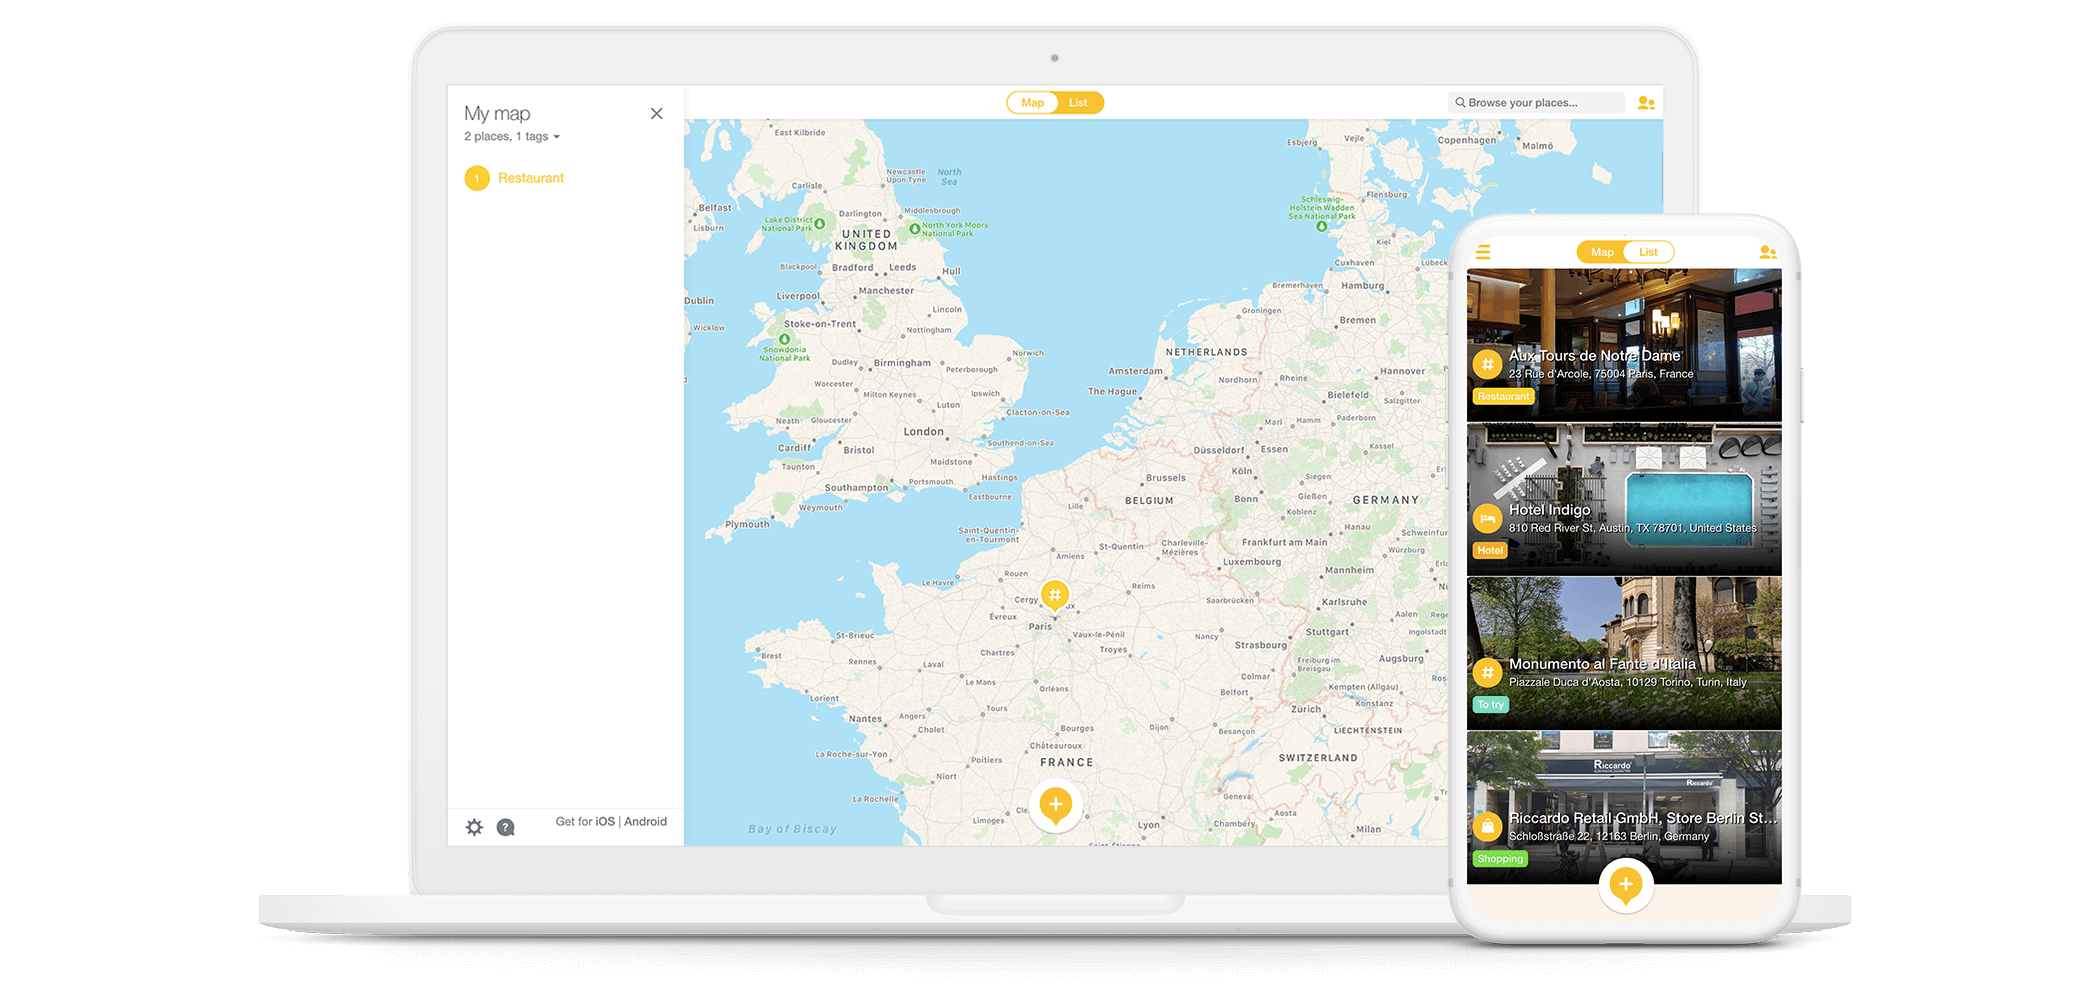
Task: Open the Hotel Indigo place card
Action: tap(1623, 500)
